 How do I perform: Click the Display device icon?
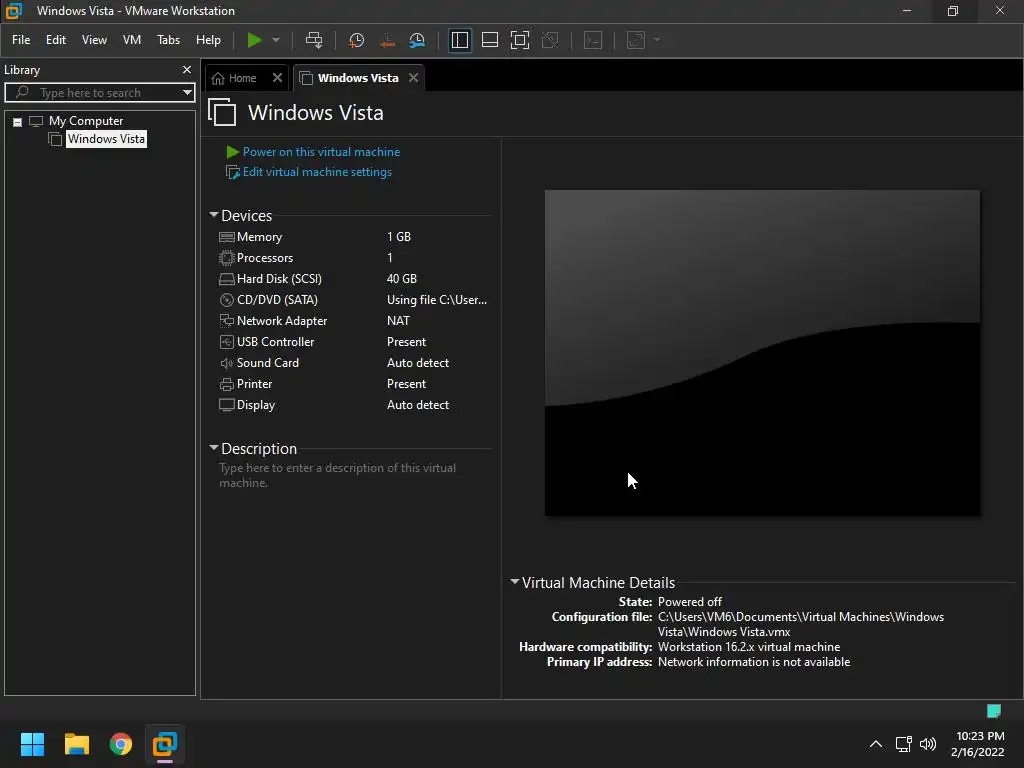coord(227,405)
